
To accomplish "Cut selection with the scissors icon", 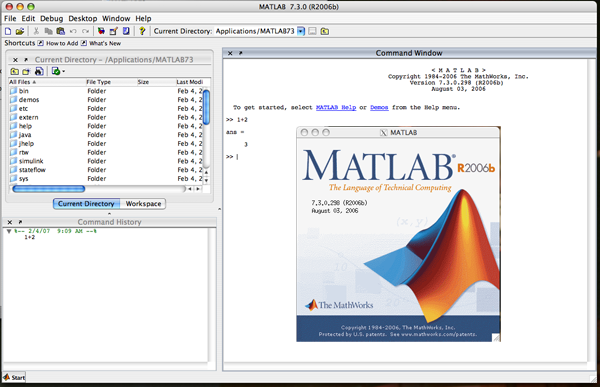I will pyautogui.click(x=36, y=31).
